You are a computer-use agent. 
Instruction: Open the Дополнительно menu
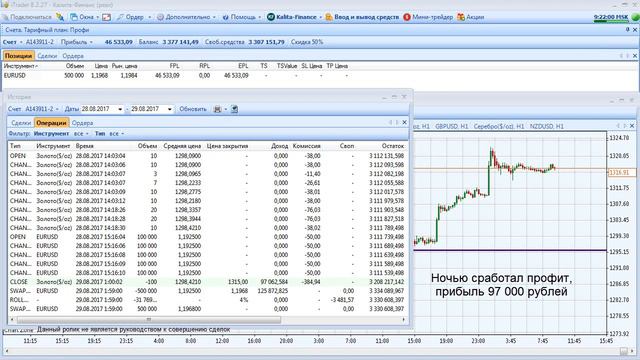[186, 17]
